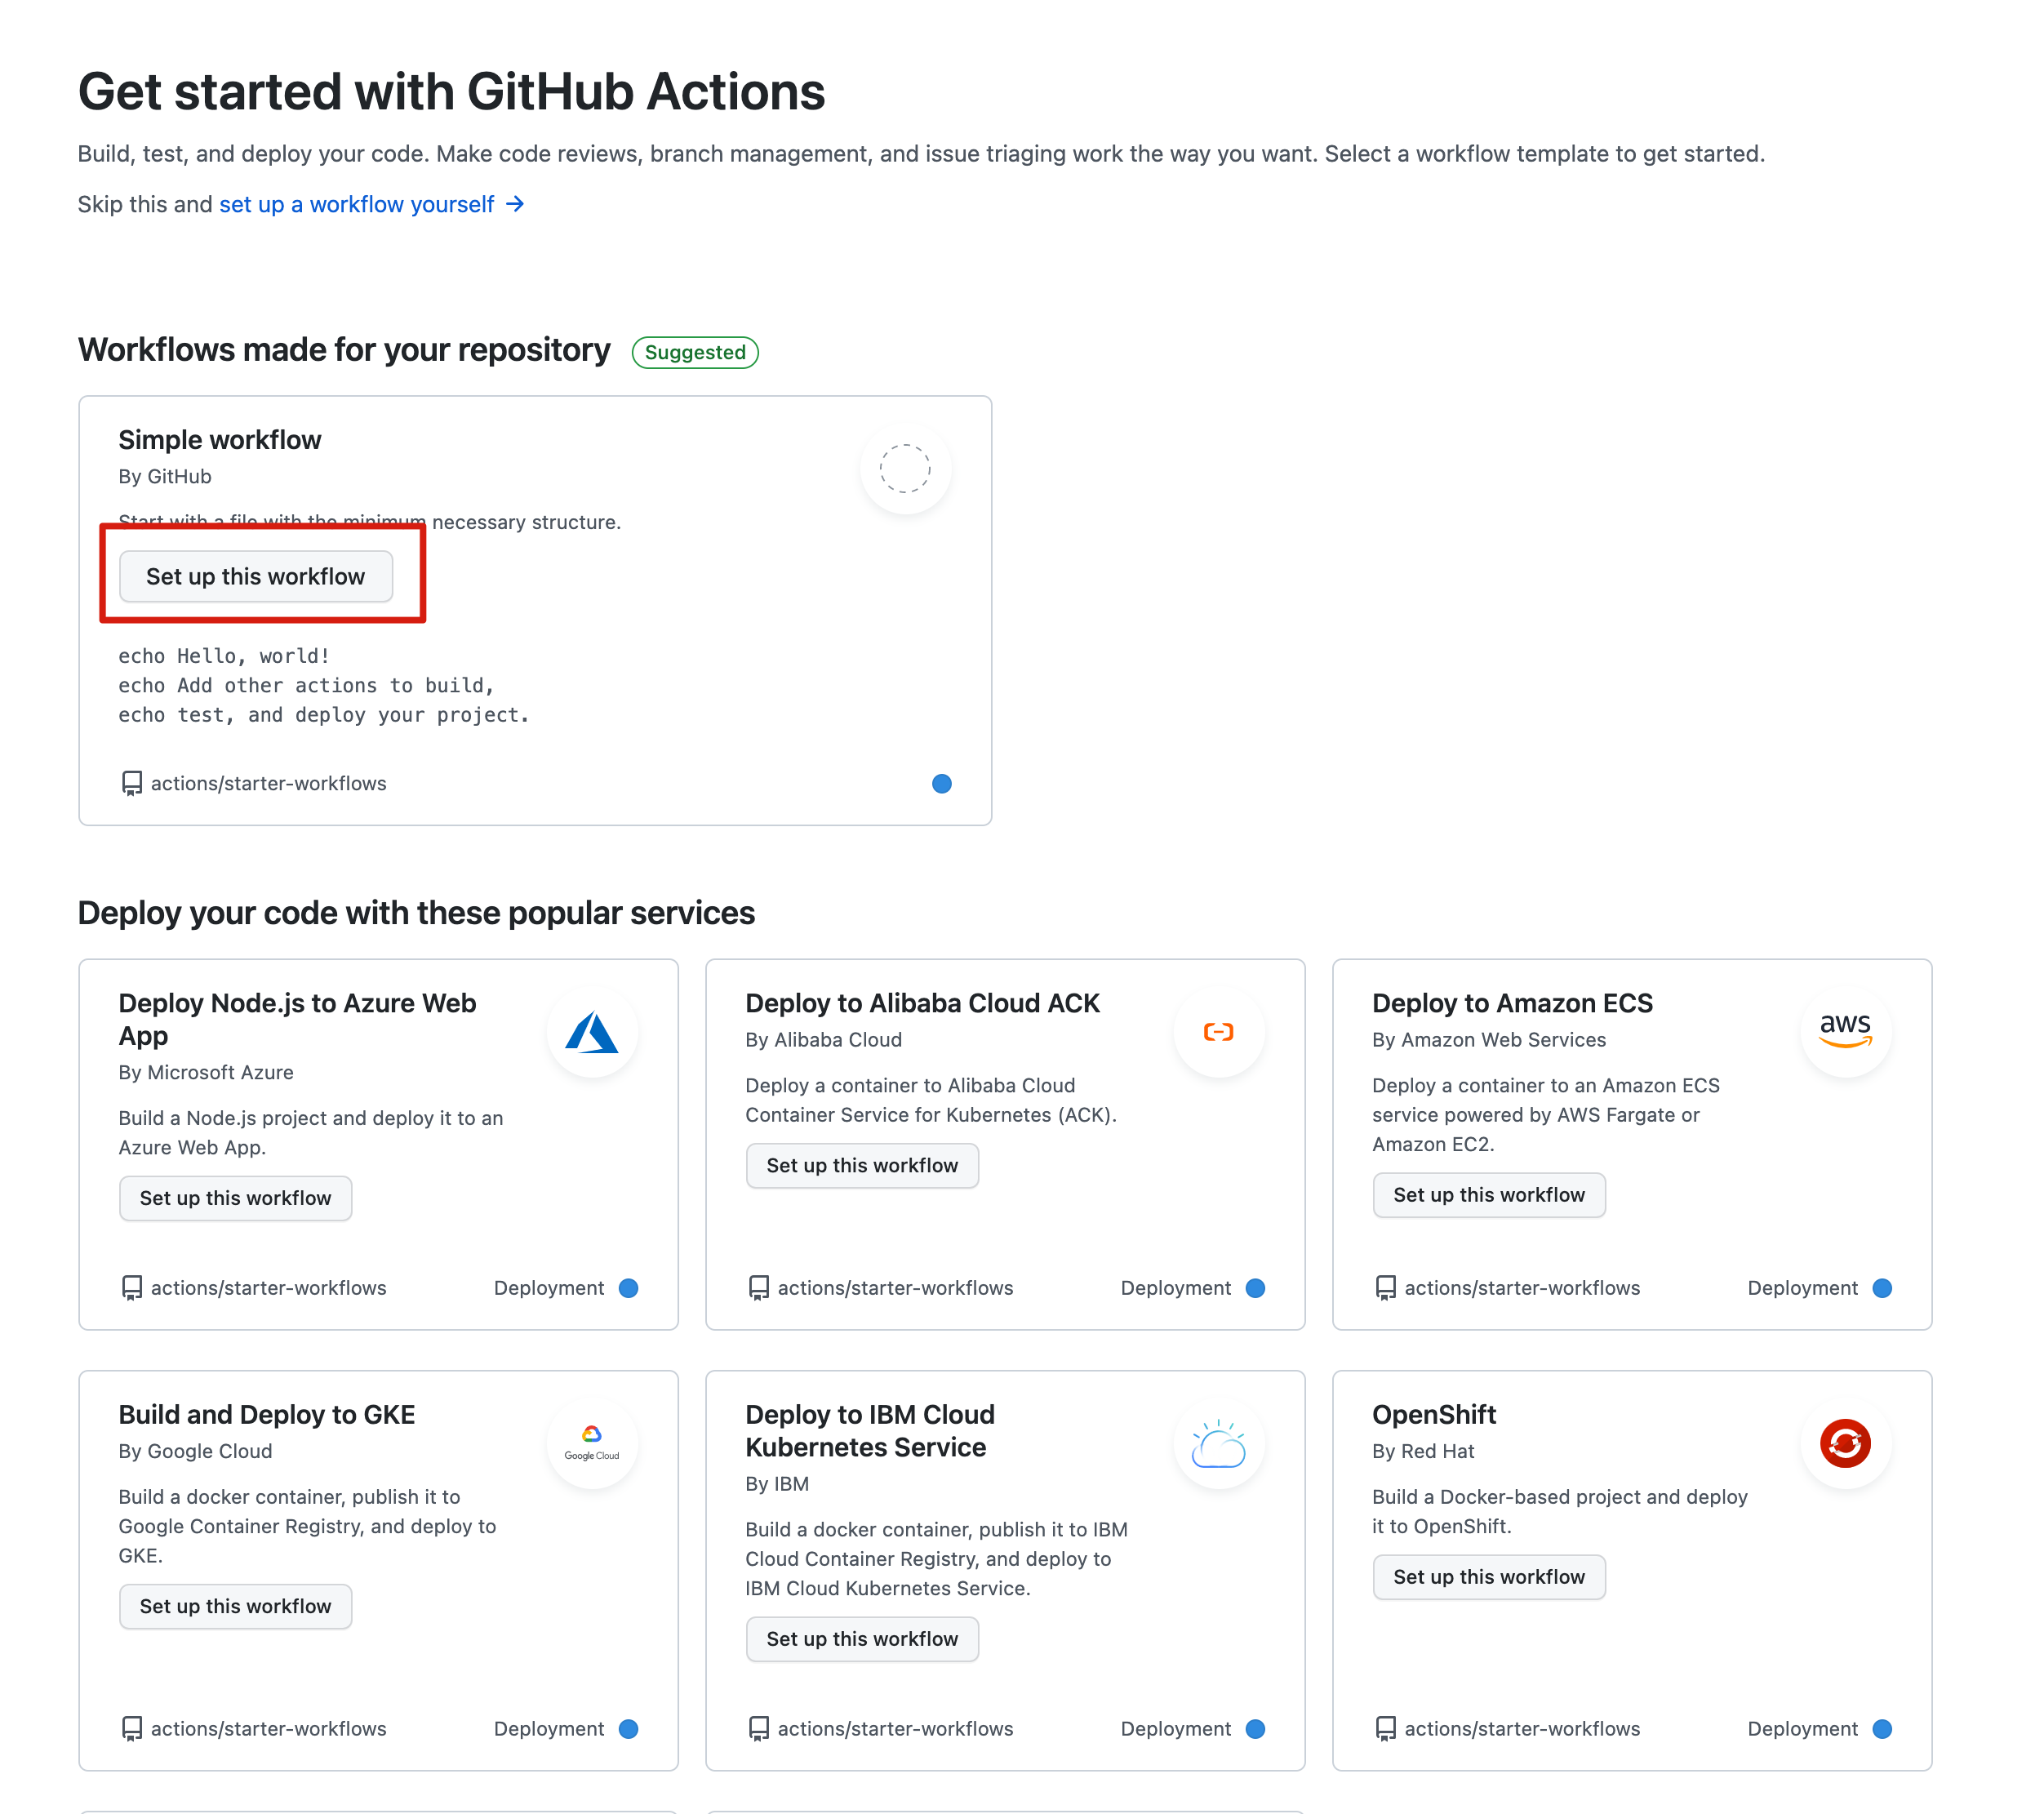Click the blue dot in Simple workflow card
Viewport: 2044px width, 1814px height.
941,783
